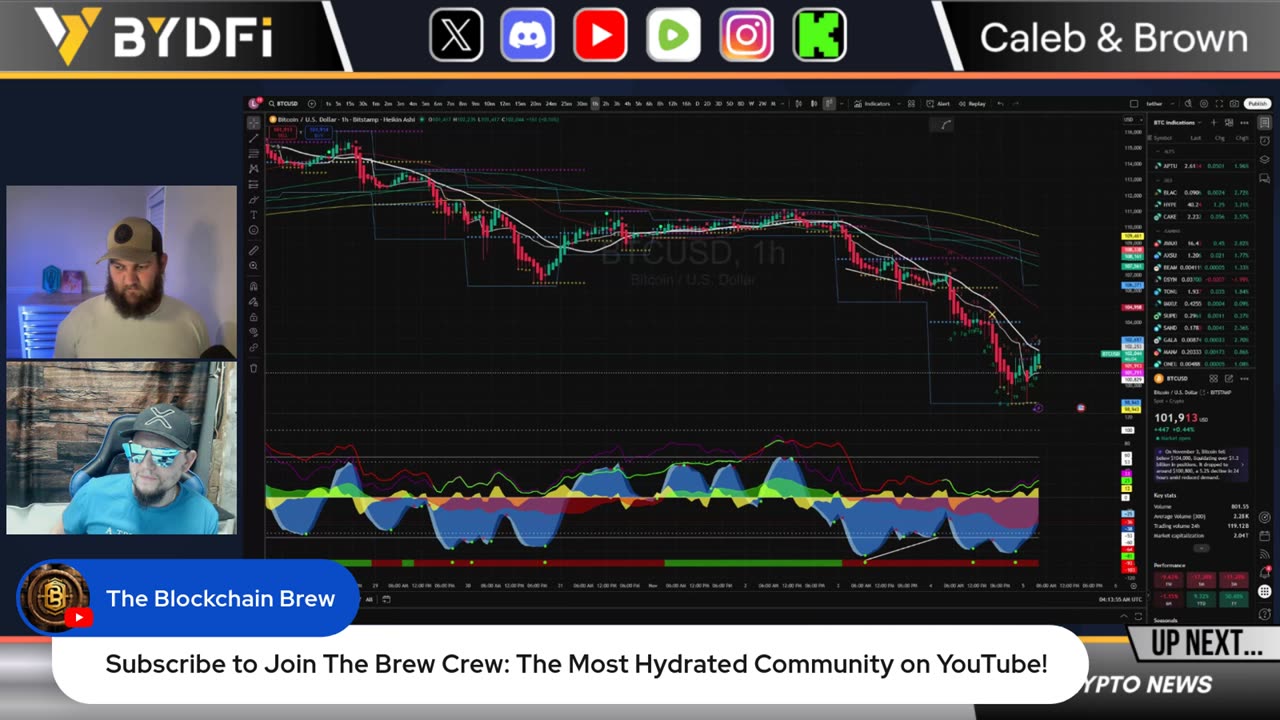1280x720 pixels.
Task: Select HYPE row in watchlist
Action: pos(1201,204)
